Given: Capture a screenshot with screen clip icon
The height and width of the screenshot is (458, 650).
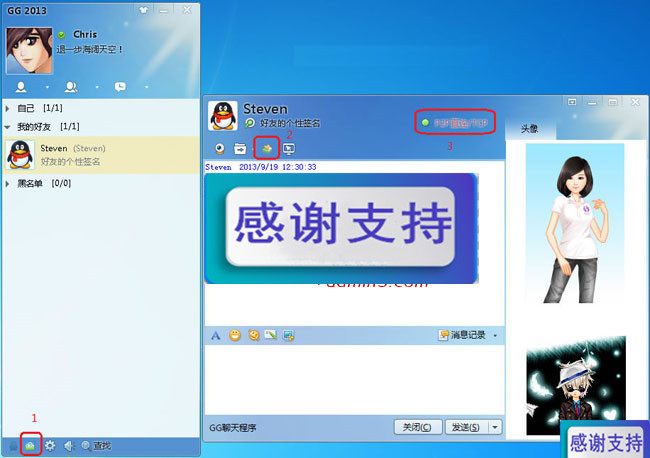Looking at the screenshot, I should pyautogui.click(x=289, y=335).
